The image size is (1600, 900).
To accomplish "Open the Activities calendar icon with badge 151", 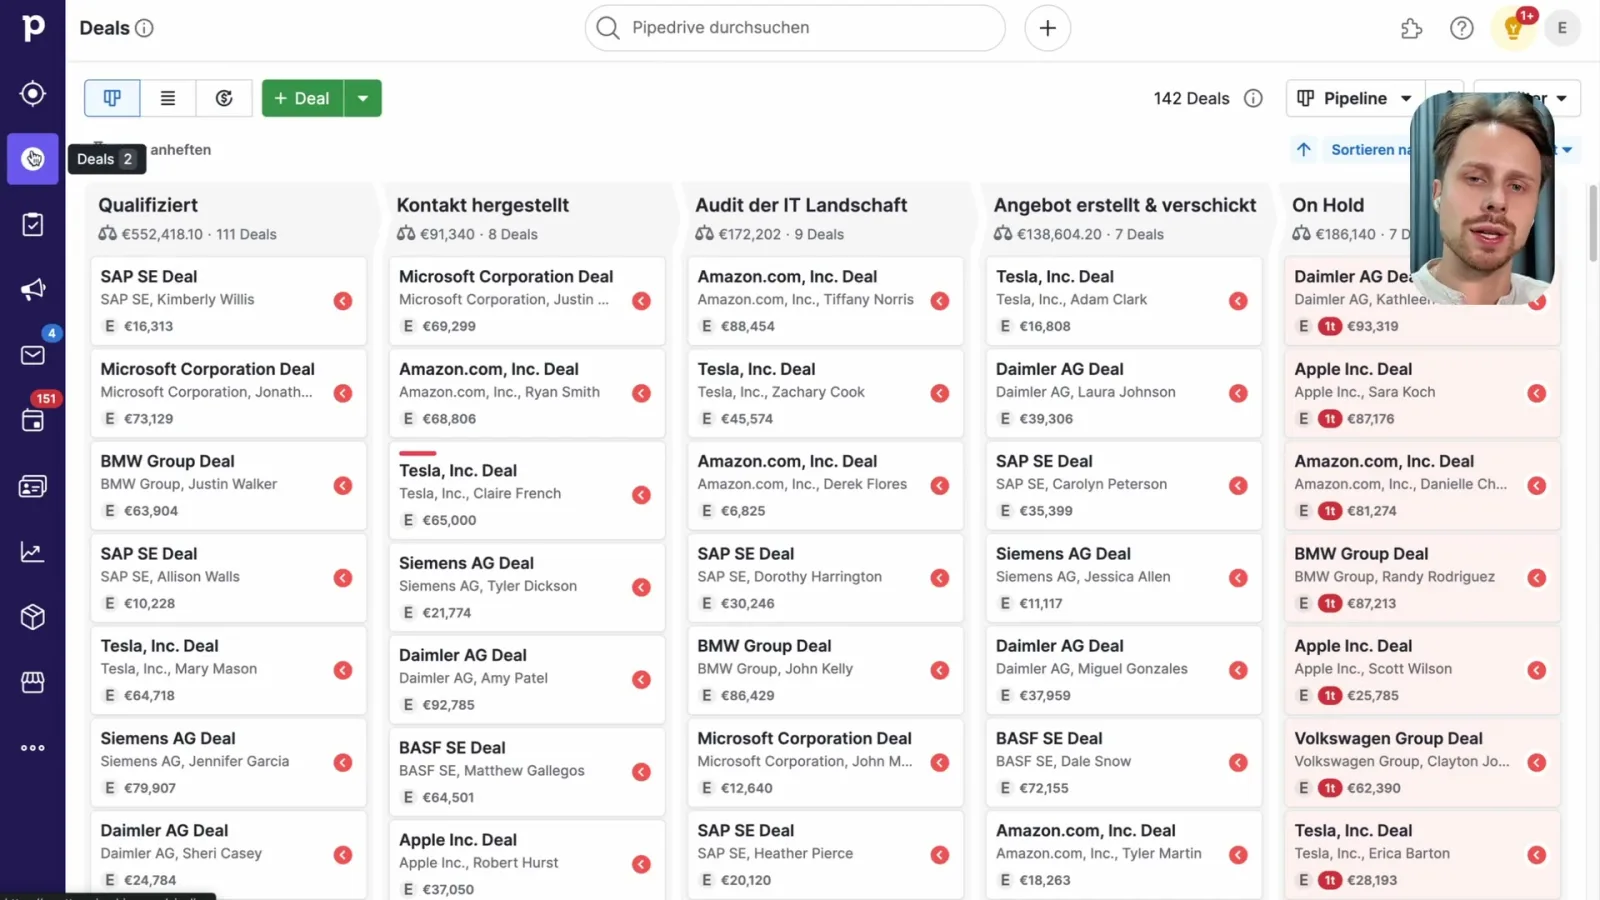I will coord(33,421).
